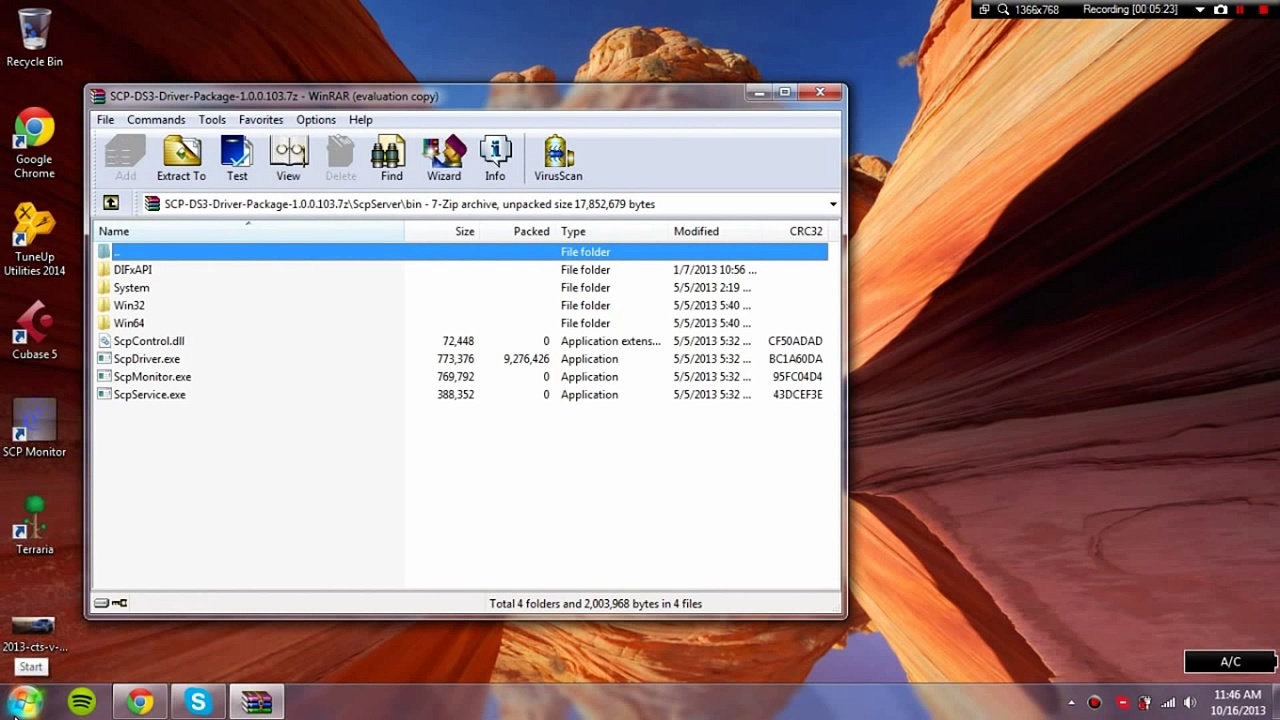Open the Tools menu
1280x720 pixels.
[212, 120]
